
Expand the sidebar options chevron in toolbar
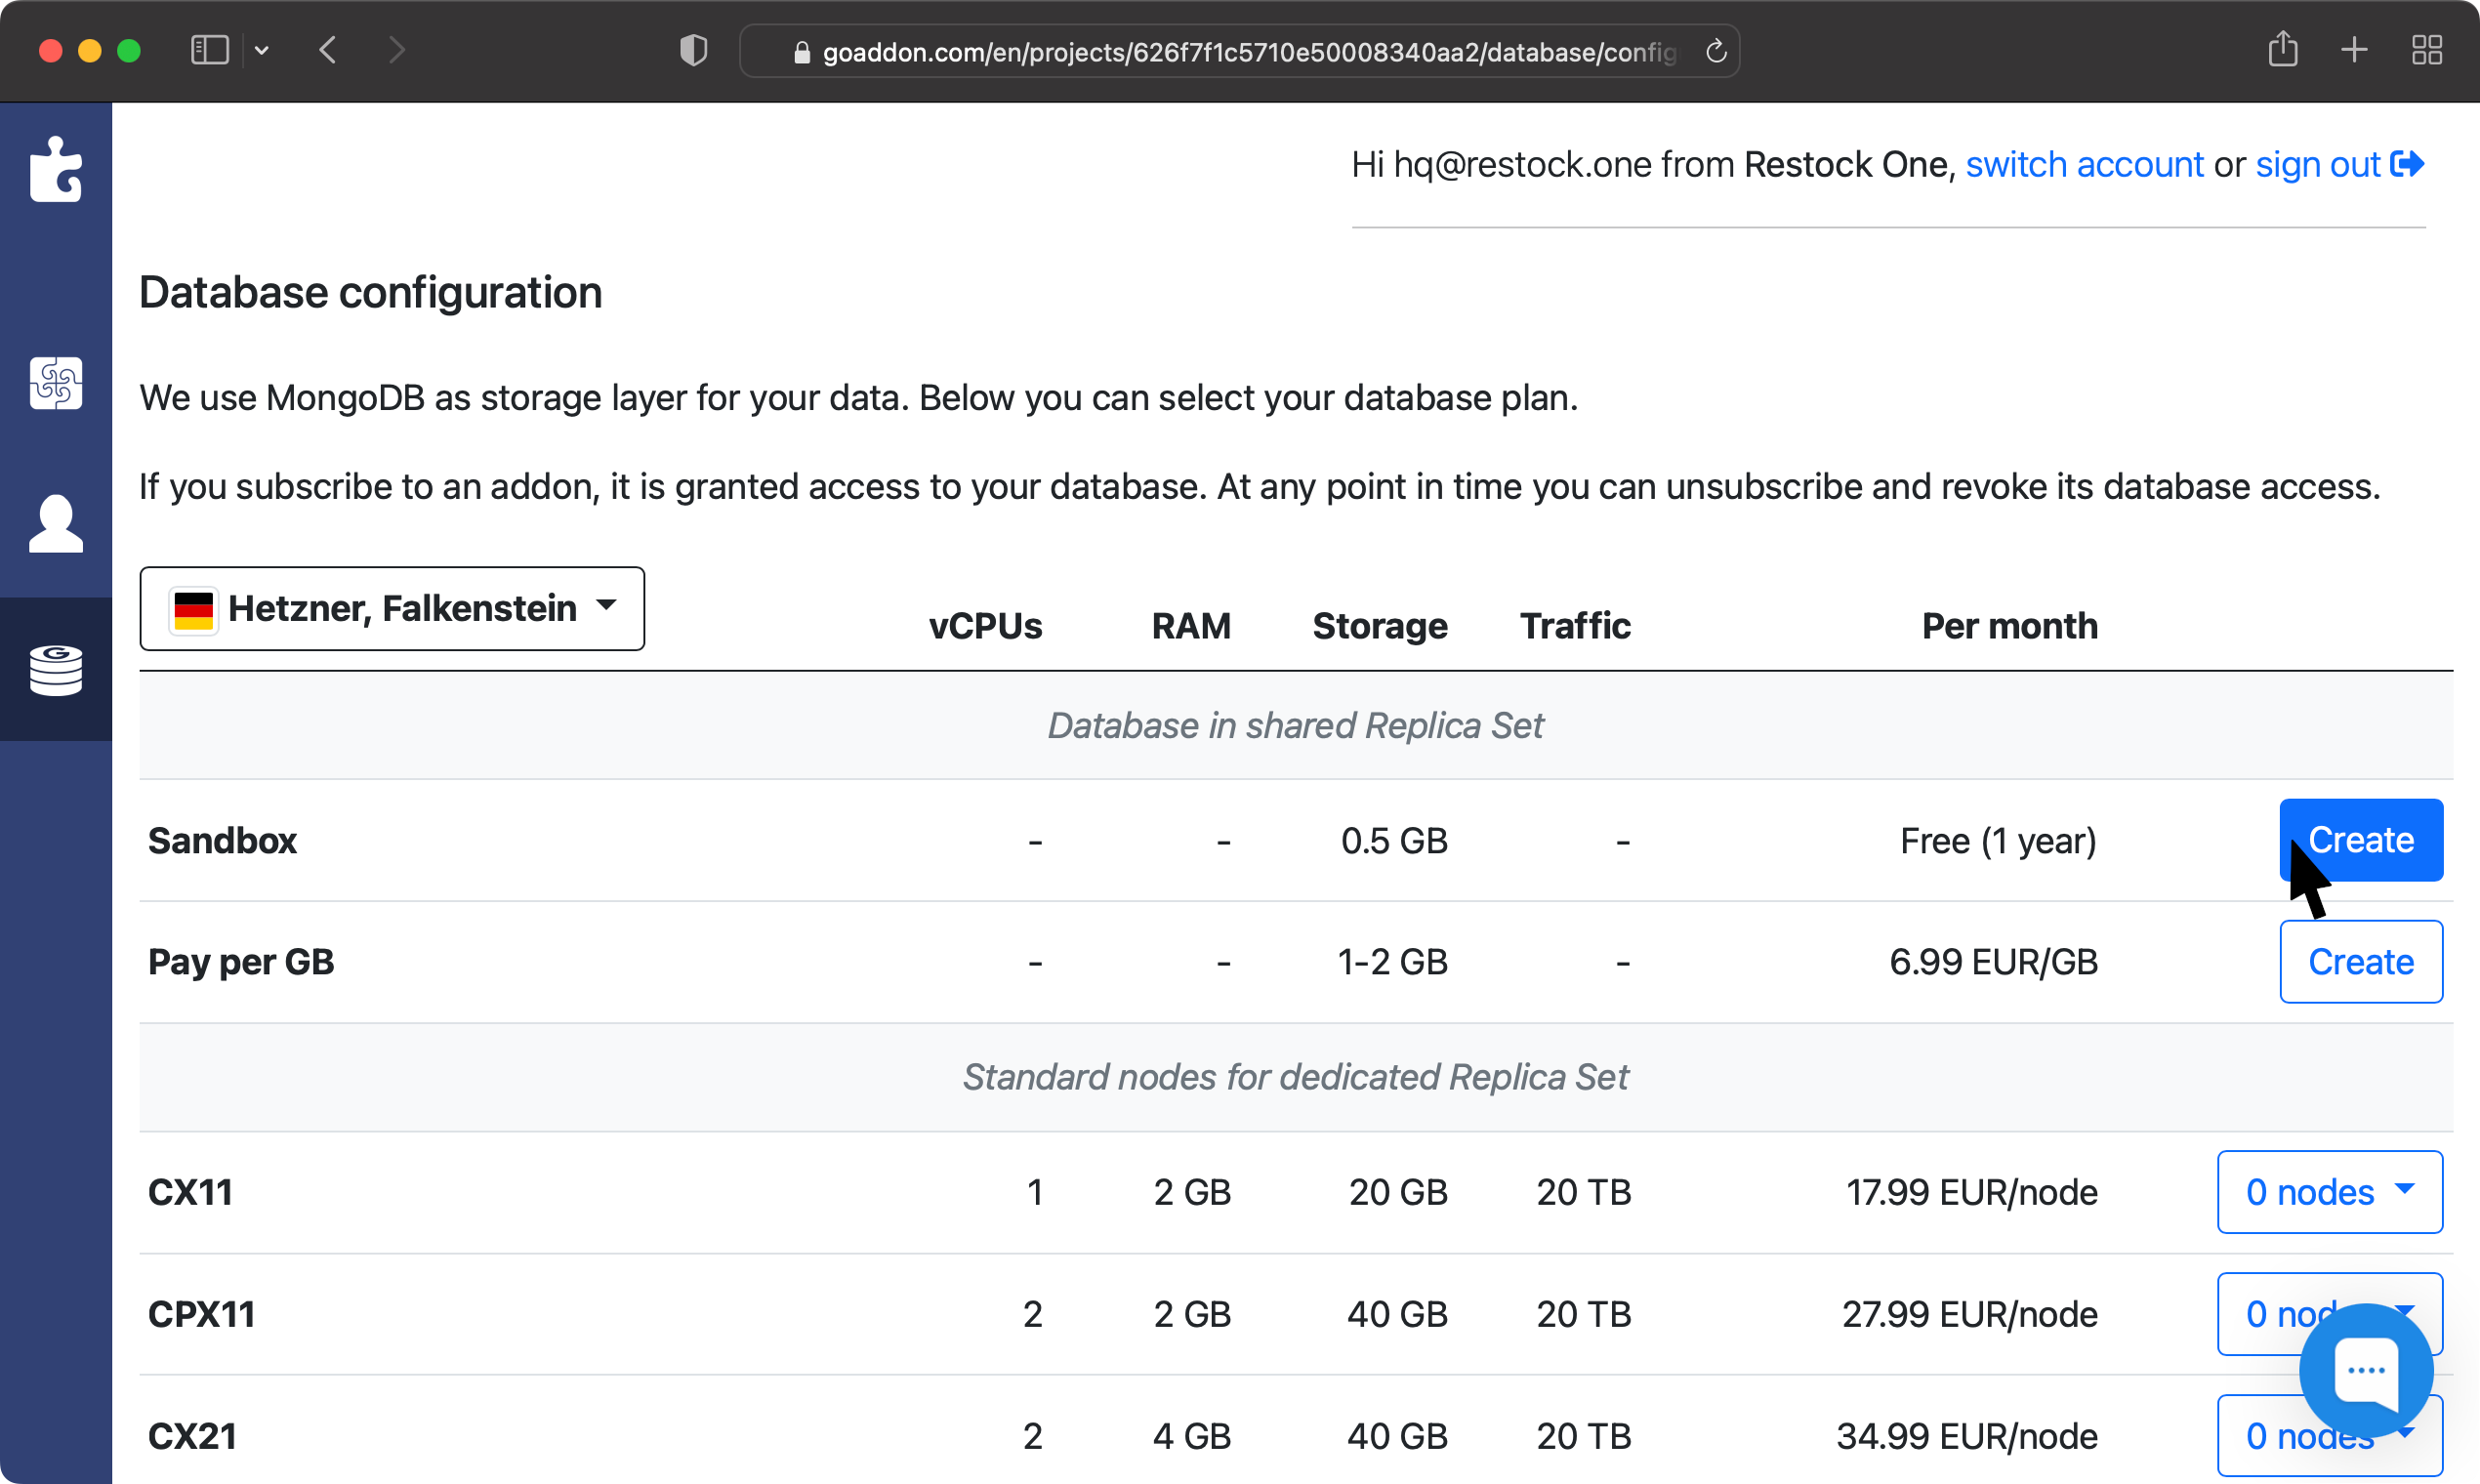pos(262,50)
